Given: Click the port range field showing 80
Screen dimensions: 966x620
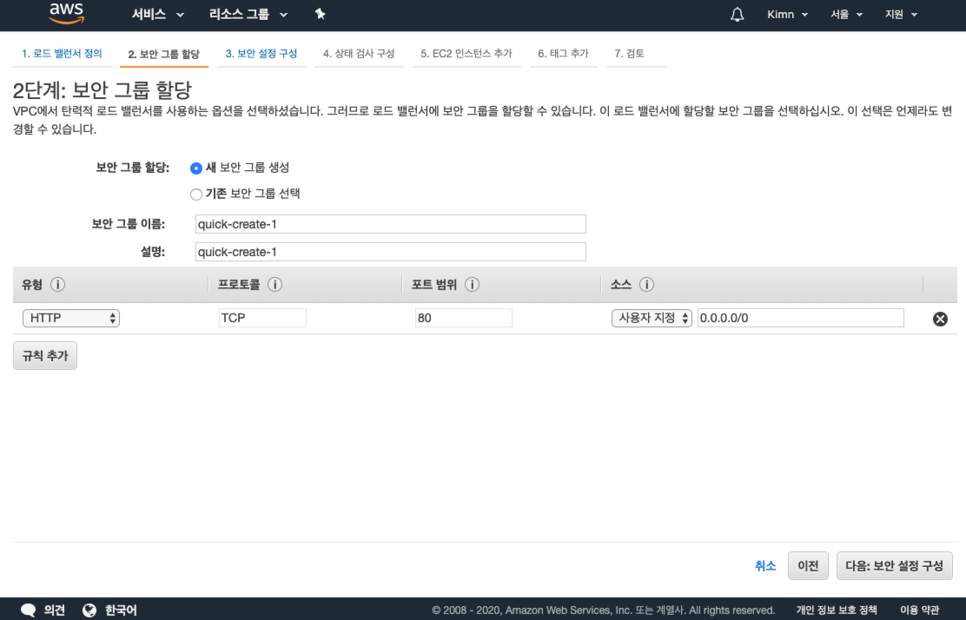Looking at the screenshot, I should [463, 318].
